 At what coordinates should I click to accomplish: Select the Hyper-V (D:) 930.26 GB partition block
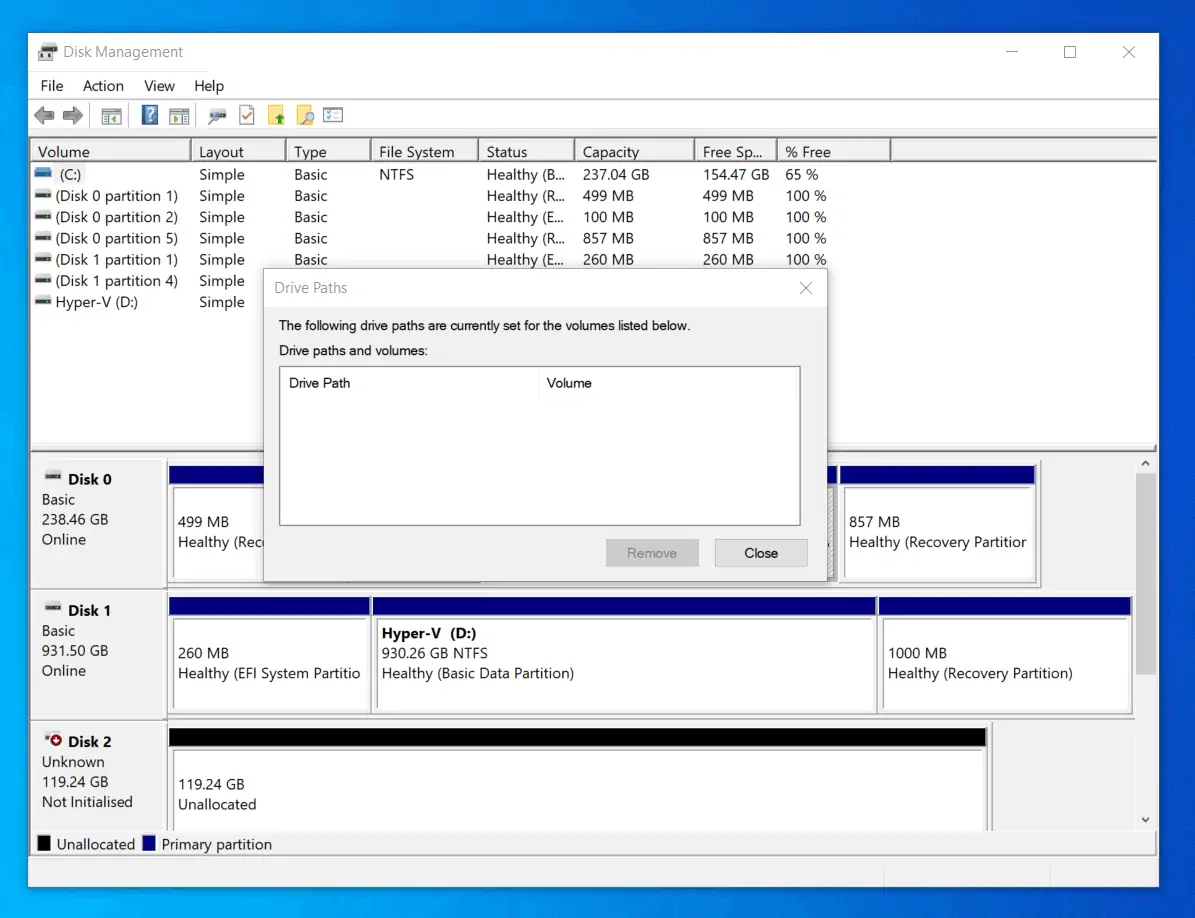click(x=625, y=655)
